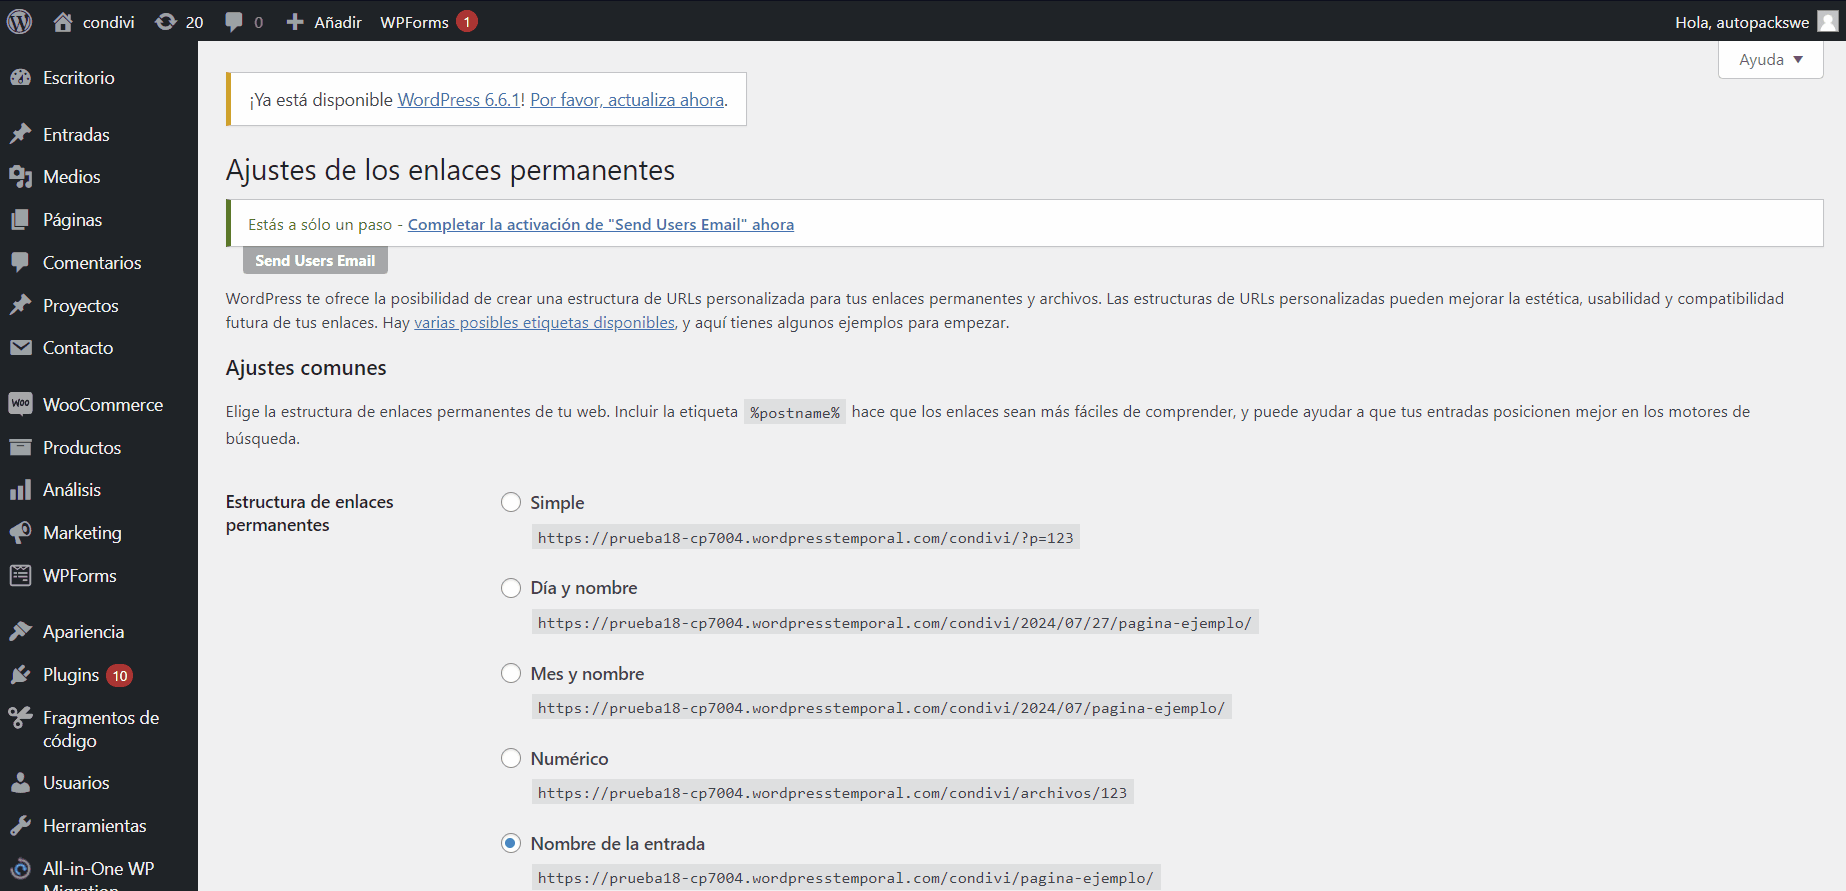The image size is (1846, 891).
Task: Click the condivi site name in admin bar
Action: click(x=108, y=22)
